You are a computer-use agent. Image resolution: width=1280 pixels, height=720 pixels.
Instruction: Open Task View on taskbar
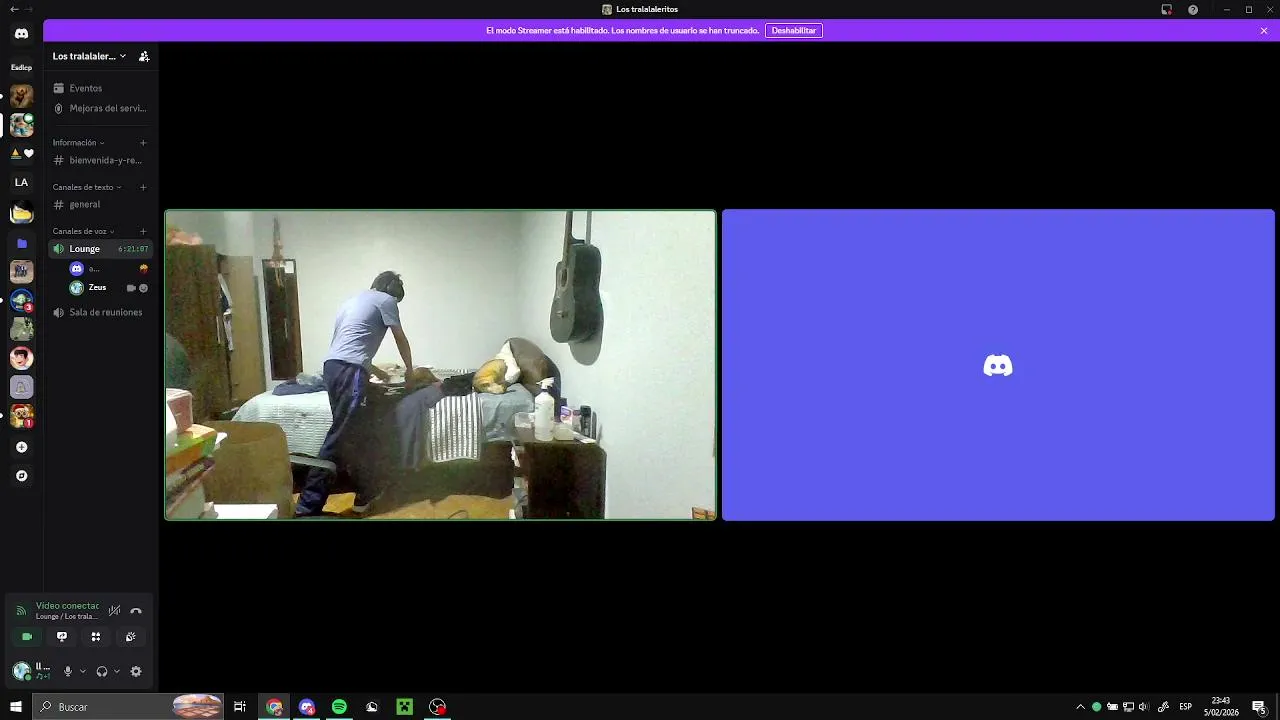[x=240, y=707]
